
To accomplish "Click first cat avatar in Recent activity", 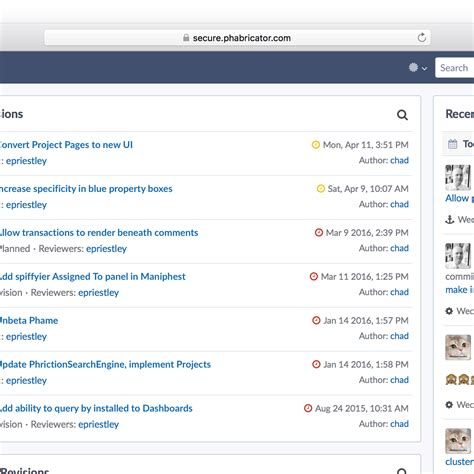I will click(x=458, y=347).
